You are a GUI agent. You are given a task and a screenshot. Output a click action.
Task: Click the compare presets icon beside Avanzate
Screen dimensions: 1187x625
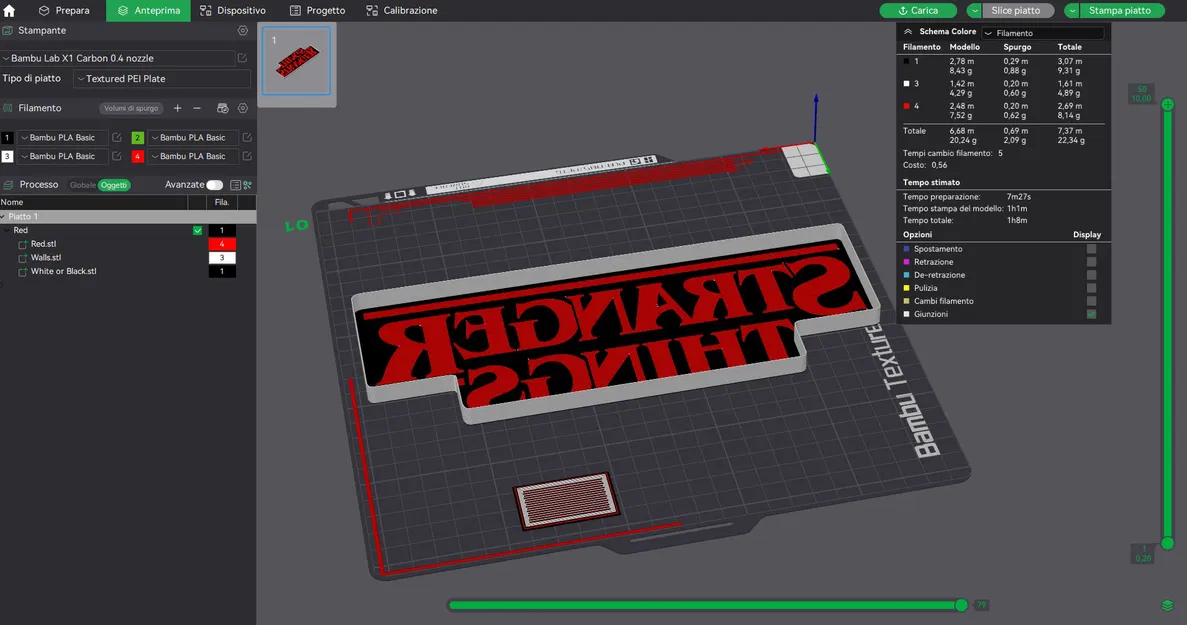[x=248, y=185]
